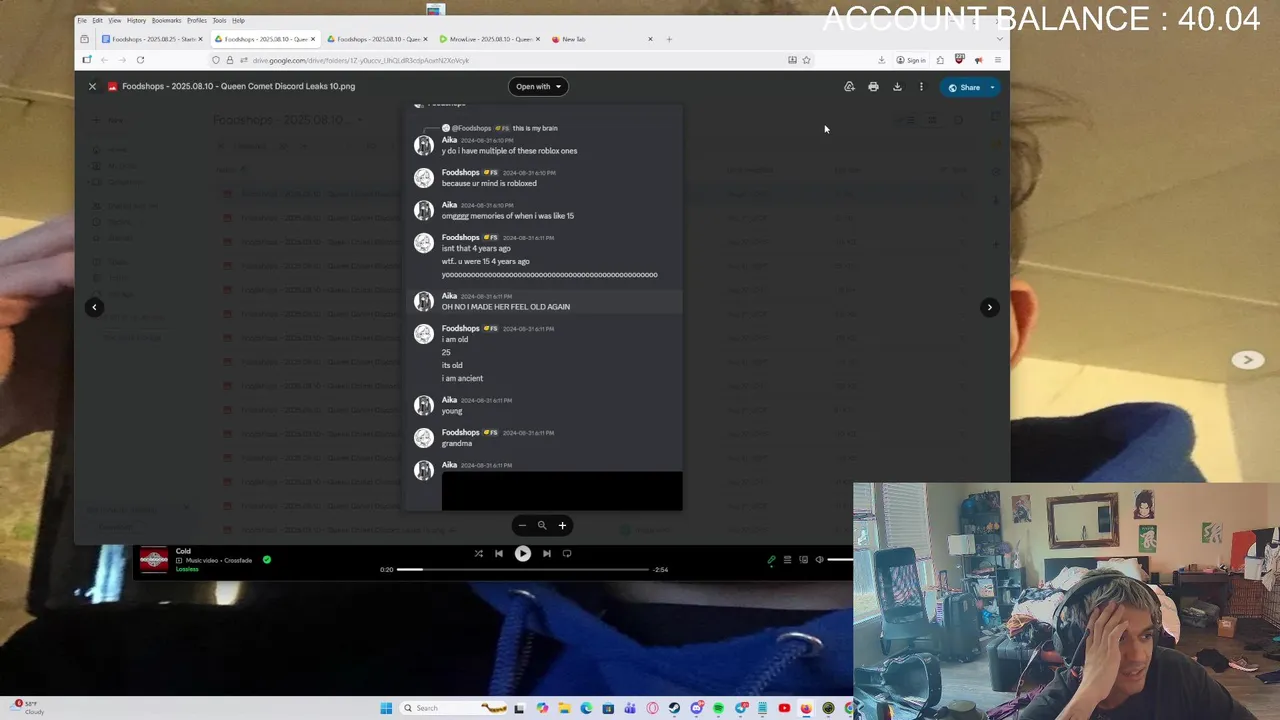Toggle the green lyrics microphone icon
Screen dimensions: 1280x720
click(771, 560)
